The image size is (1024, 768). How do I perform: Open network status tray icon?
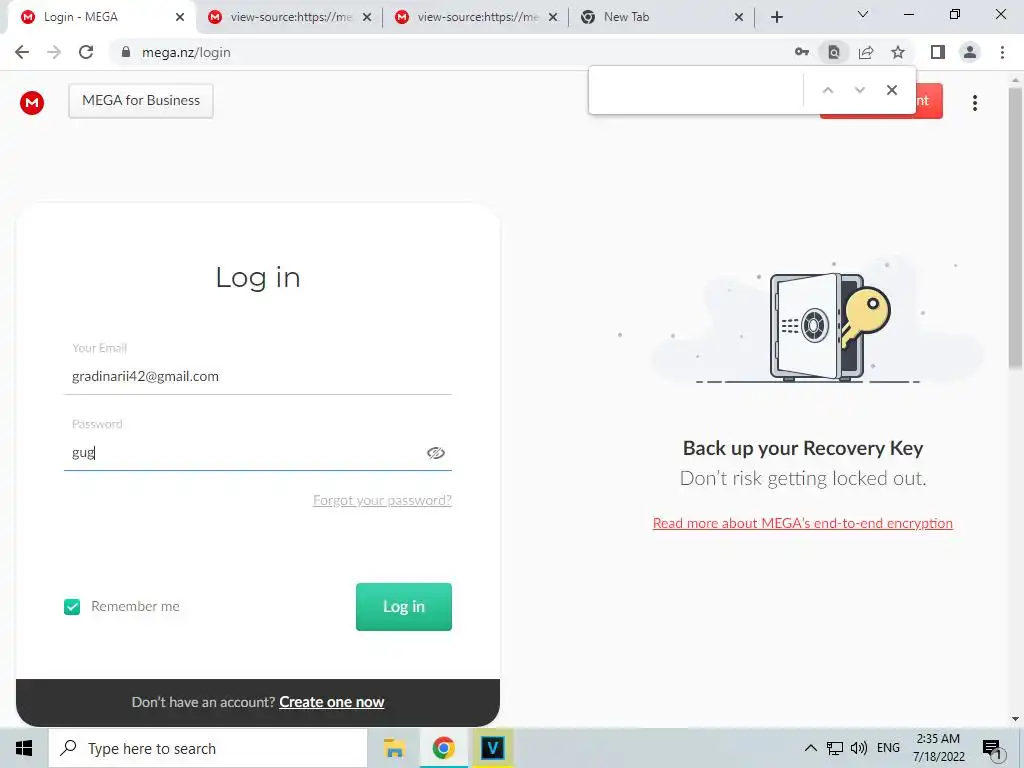point(835,748)
